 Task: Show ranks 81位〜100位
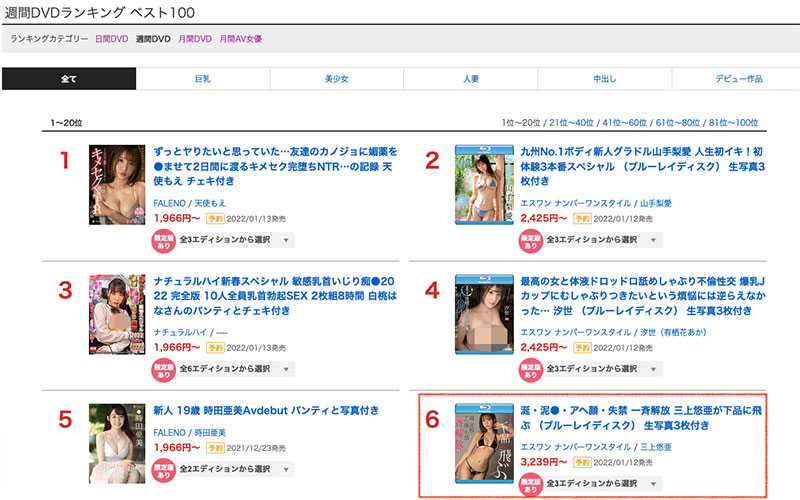732,123
